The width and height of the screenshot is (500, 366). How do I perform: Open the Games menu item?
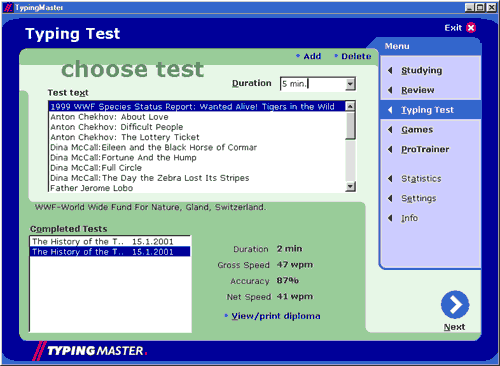pos(417,129)
